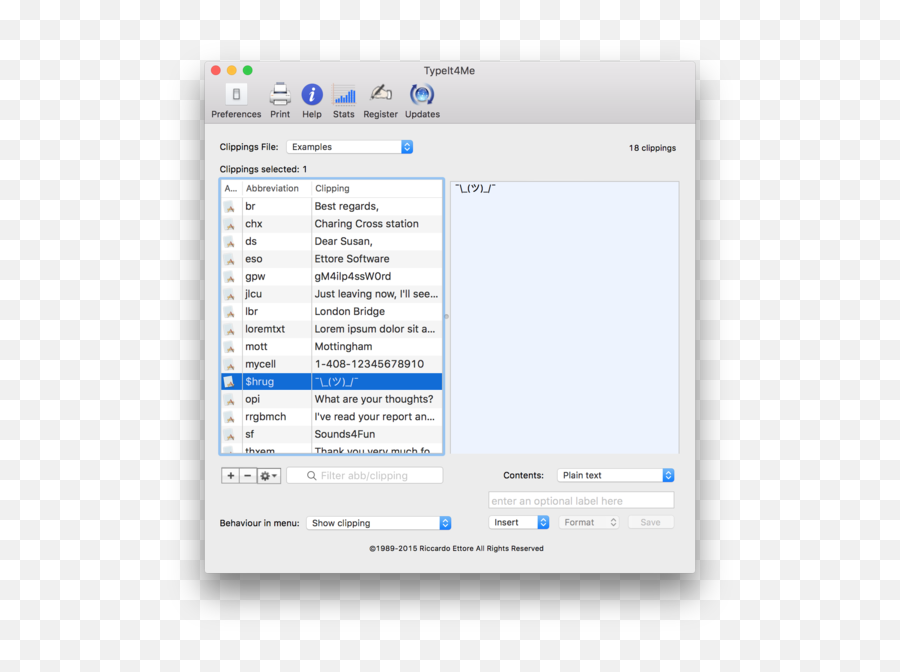
Task: Open the Contents Plain text dropdown
Action: (615, 475)
